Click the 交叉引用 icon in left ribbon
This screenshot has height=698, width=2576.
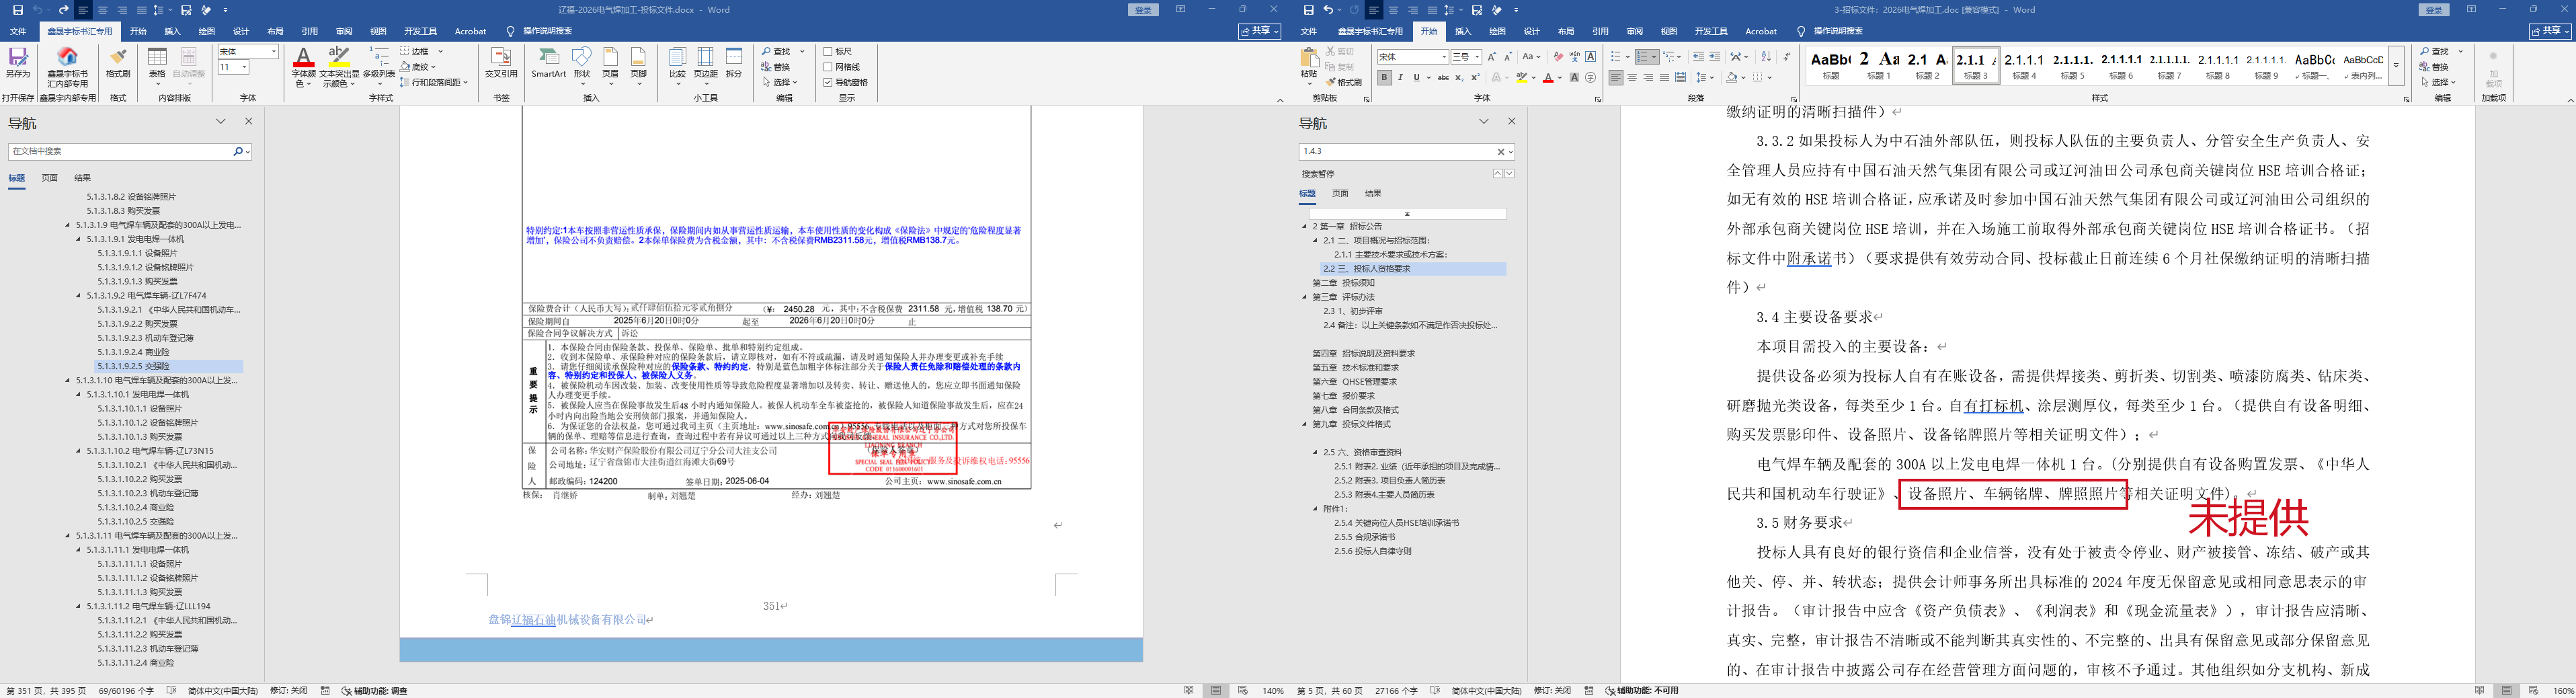(x=501, y=62)
